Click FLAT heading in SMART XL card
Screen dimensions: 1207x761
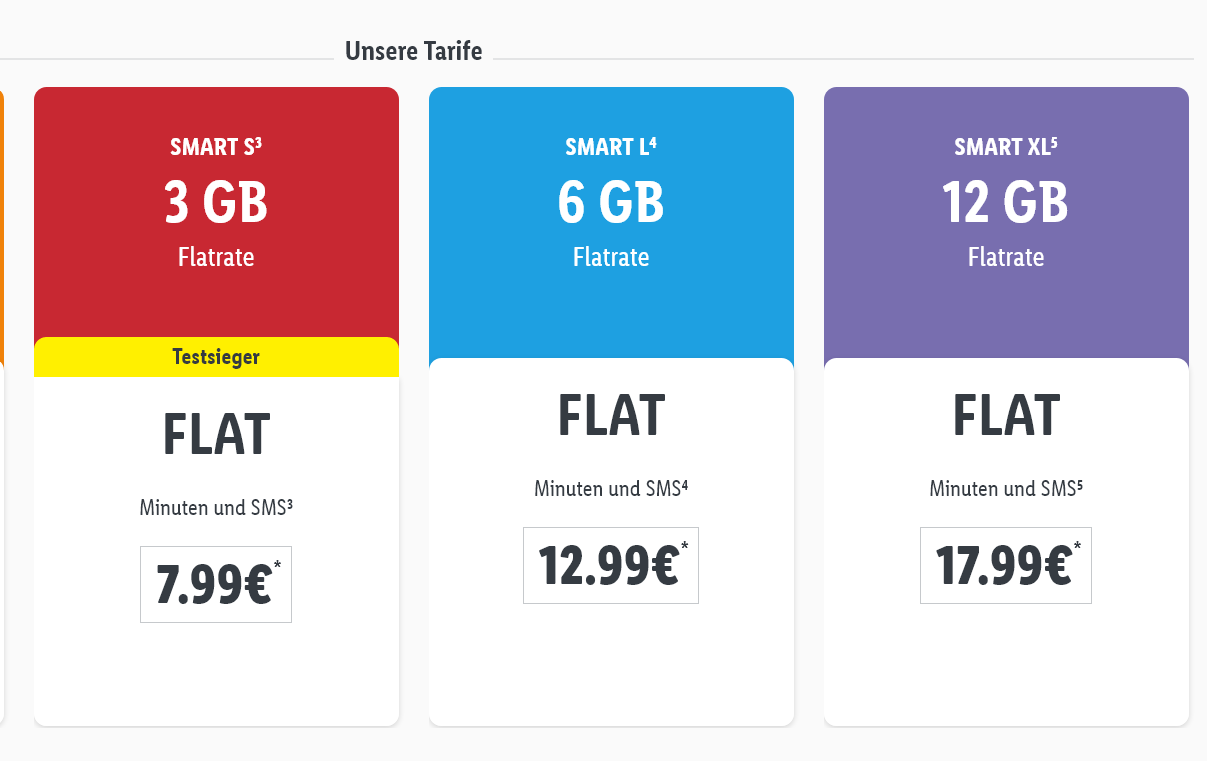pos(1006,416)
